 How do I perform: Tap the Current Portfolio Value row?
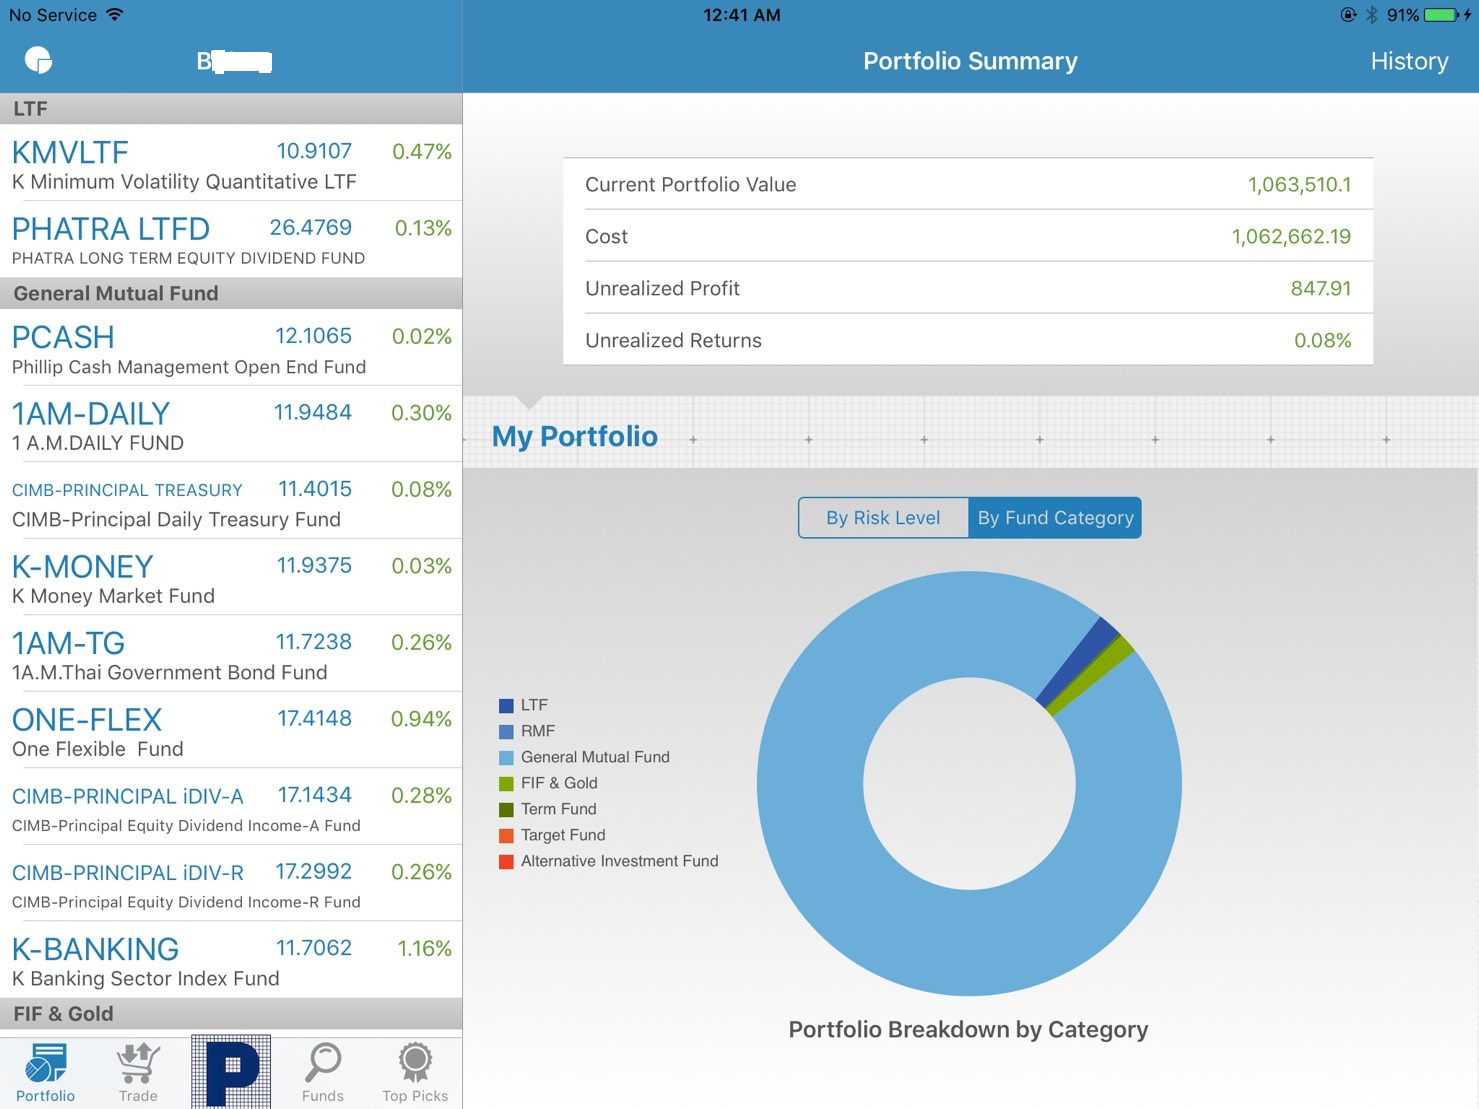click(968, 184)
